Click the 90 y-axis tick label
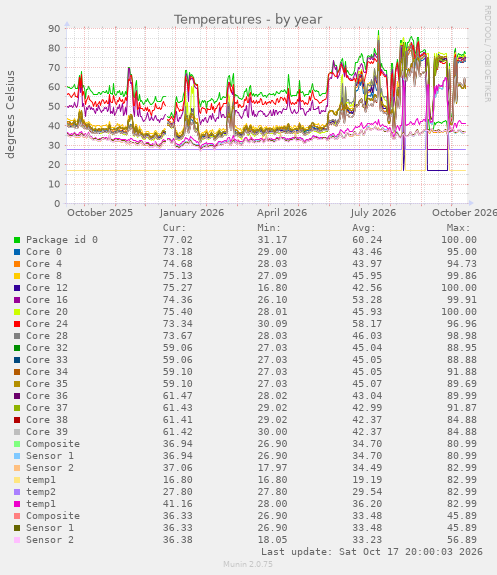This screenshot has height=575, width=497. (54, 28)
